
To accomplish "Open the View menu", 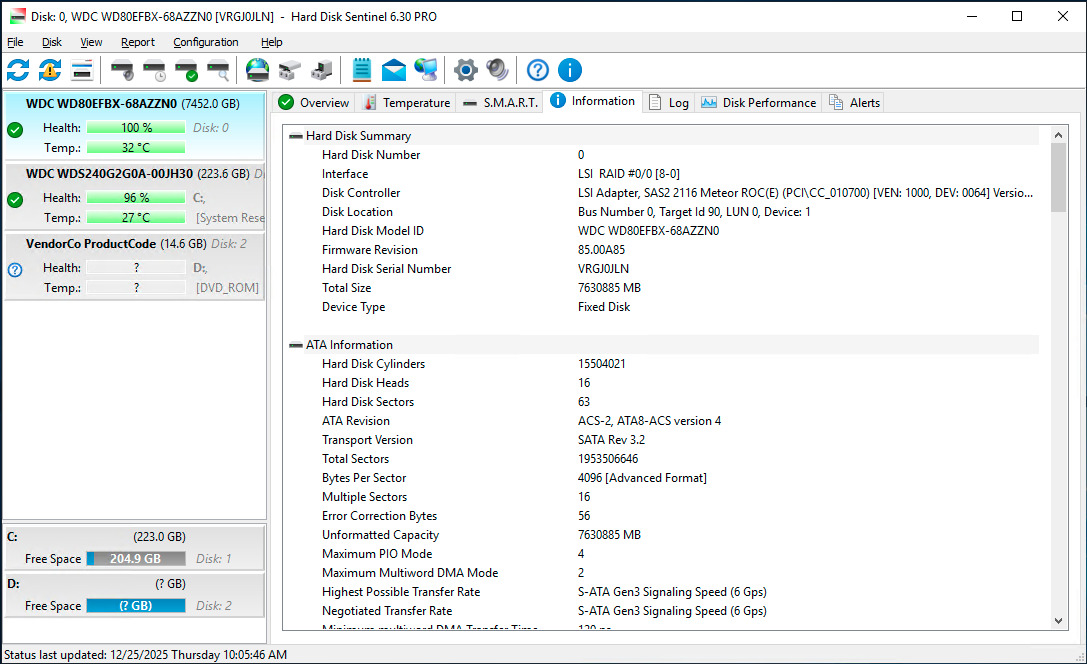I will click(91, 42).
